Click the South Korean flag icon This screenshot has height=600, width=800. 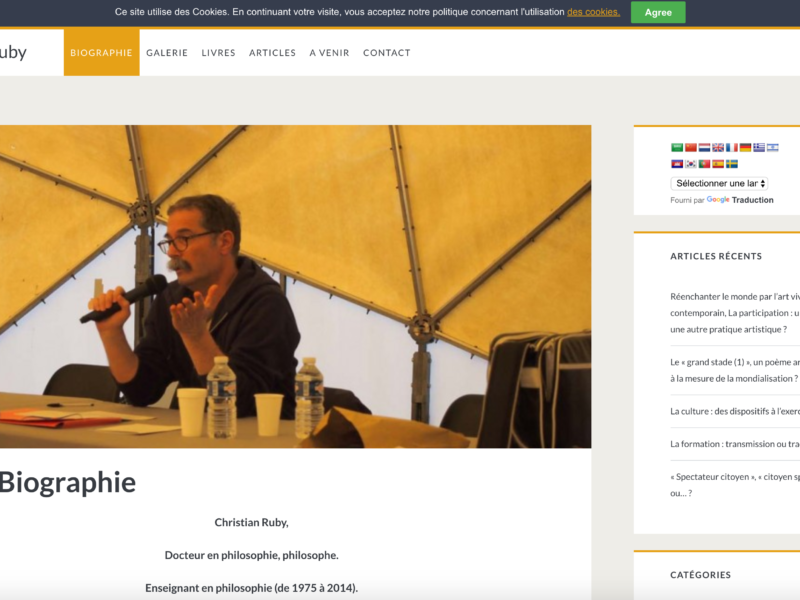click(x=690, y=164)
